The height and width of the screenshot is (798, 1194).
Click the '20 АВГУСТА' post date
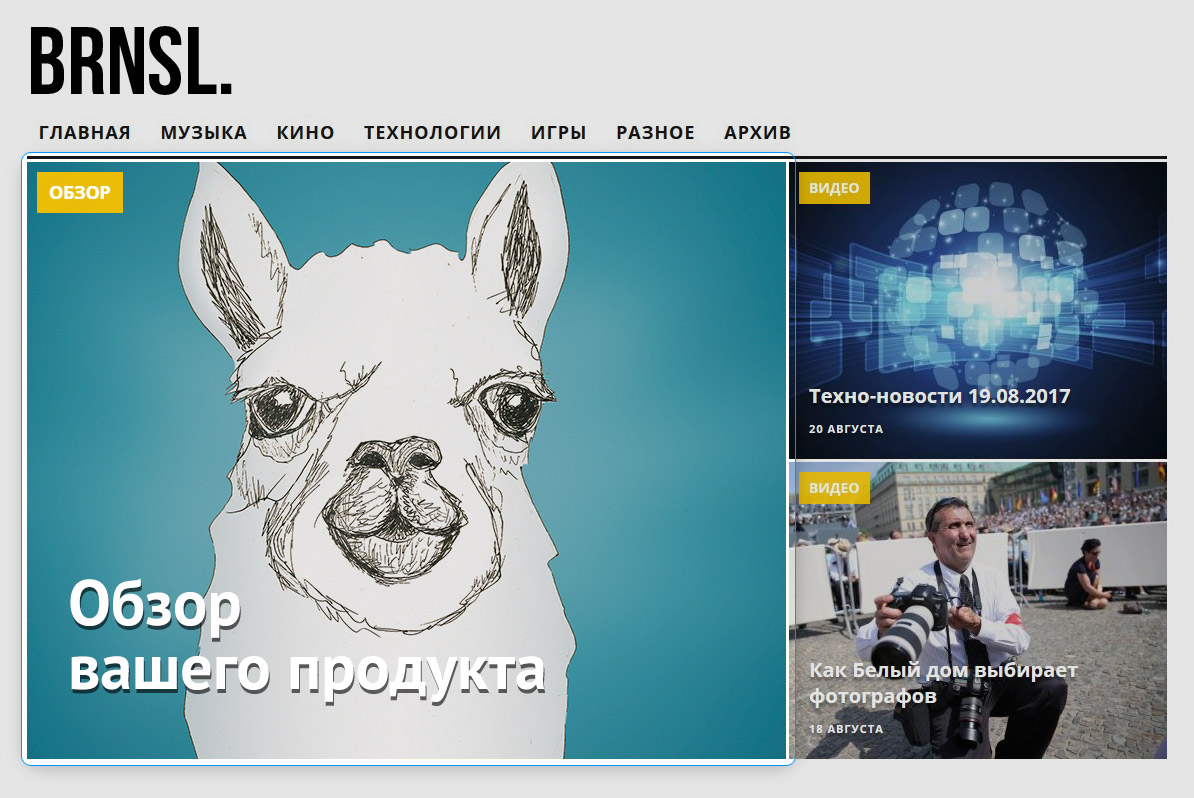846,429
